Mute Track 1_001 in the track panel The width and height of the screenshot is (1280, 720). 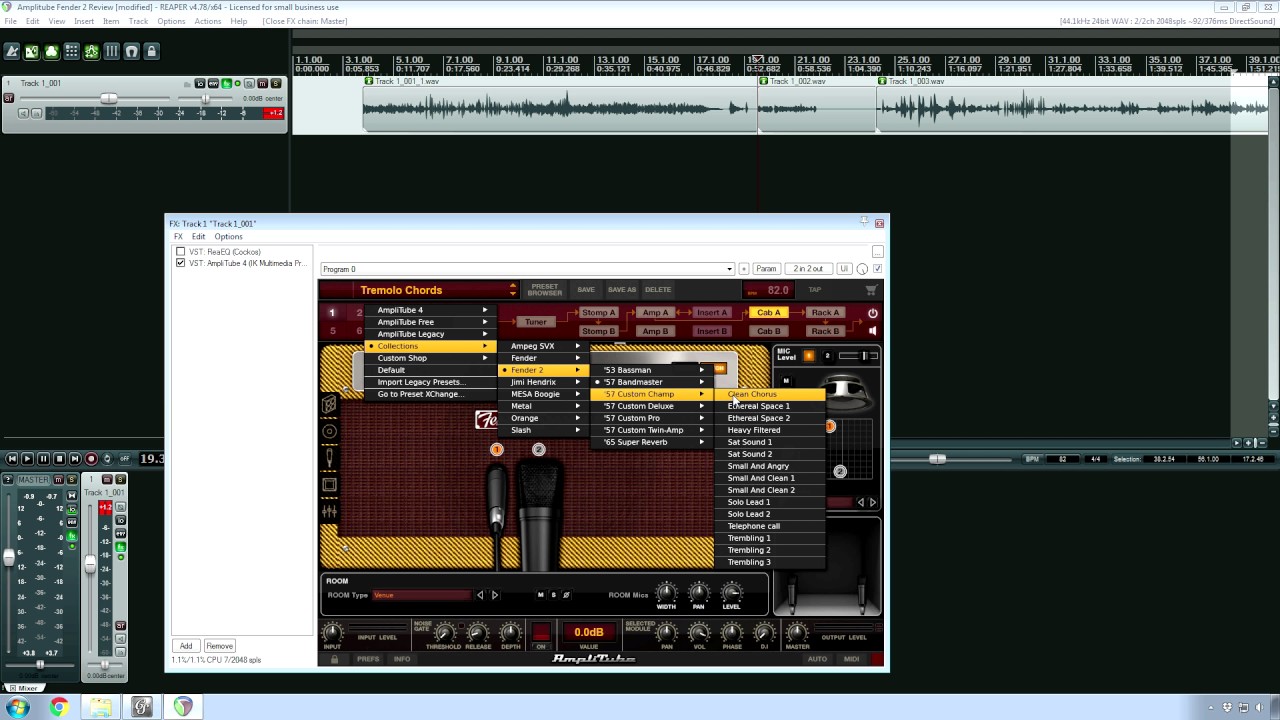[262, 84]
